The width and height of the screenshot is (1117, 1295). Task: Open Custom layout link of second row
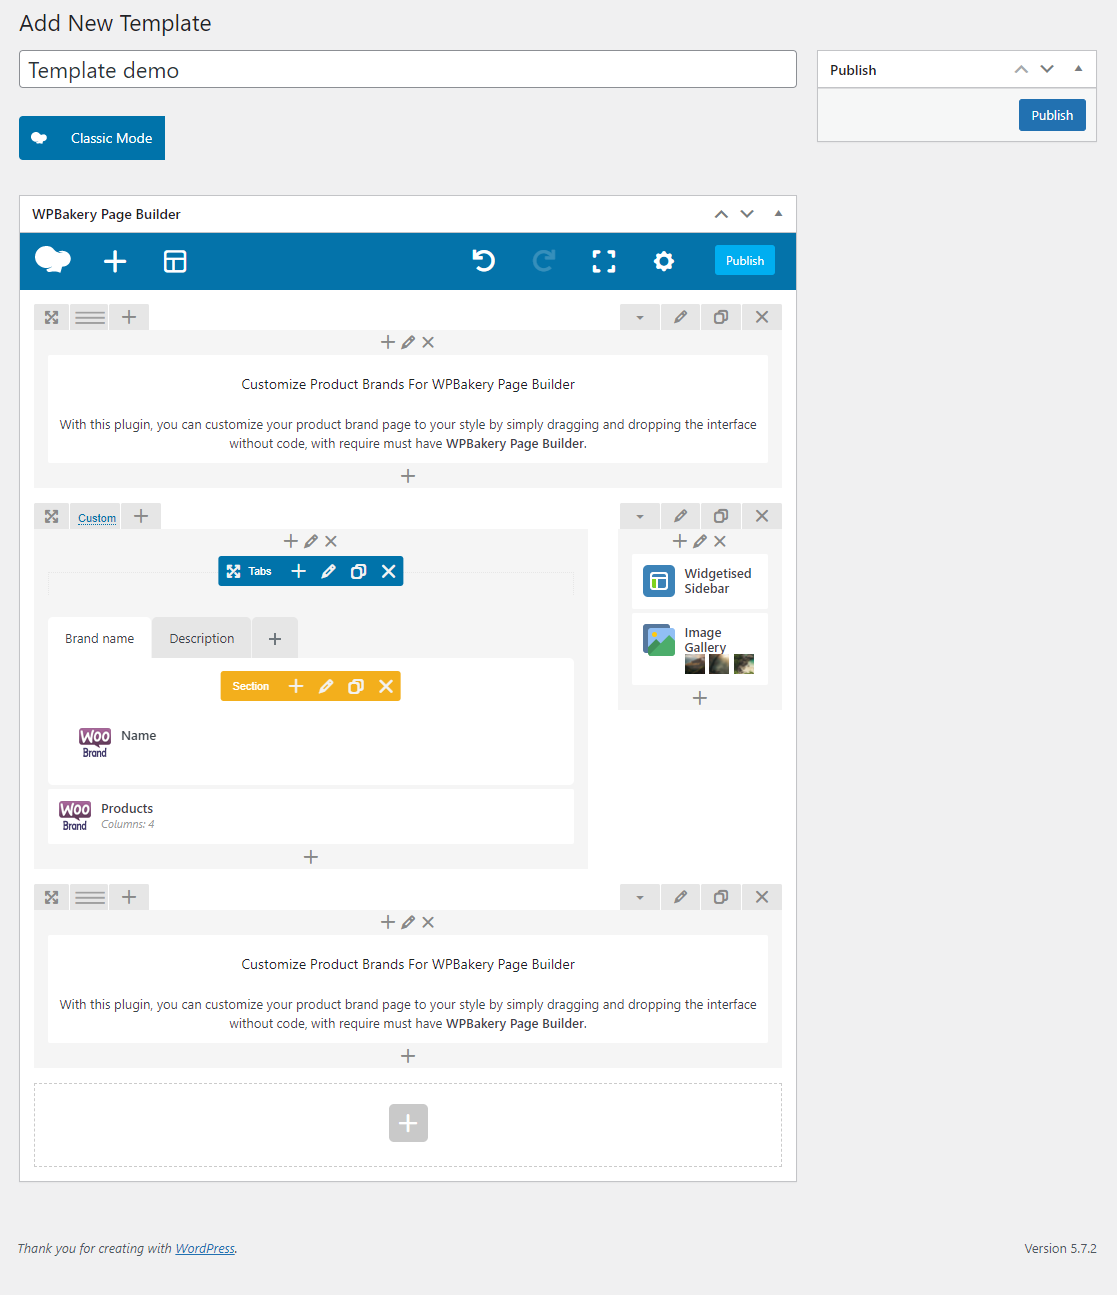[97, 518]
